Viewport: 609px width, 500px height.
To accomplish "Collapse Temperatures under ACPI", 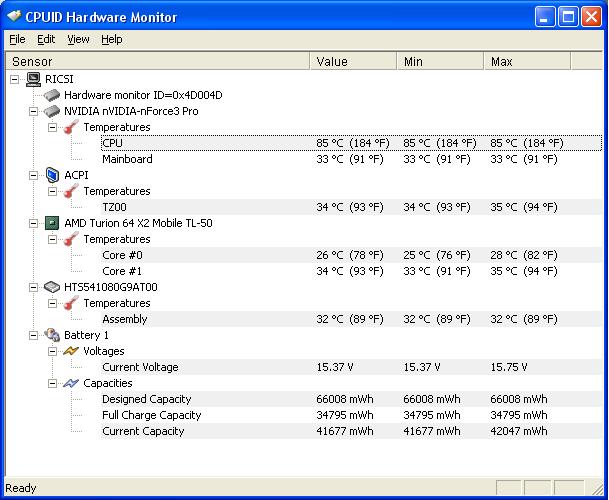I will pos(52,191).
